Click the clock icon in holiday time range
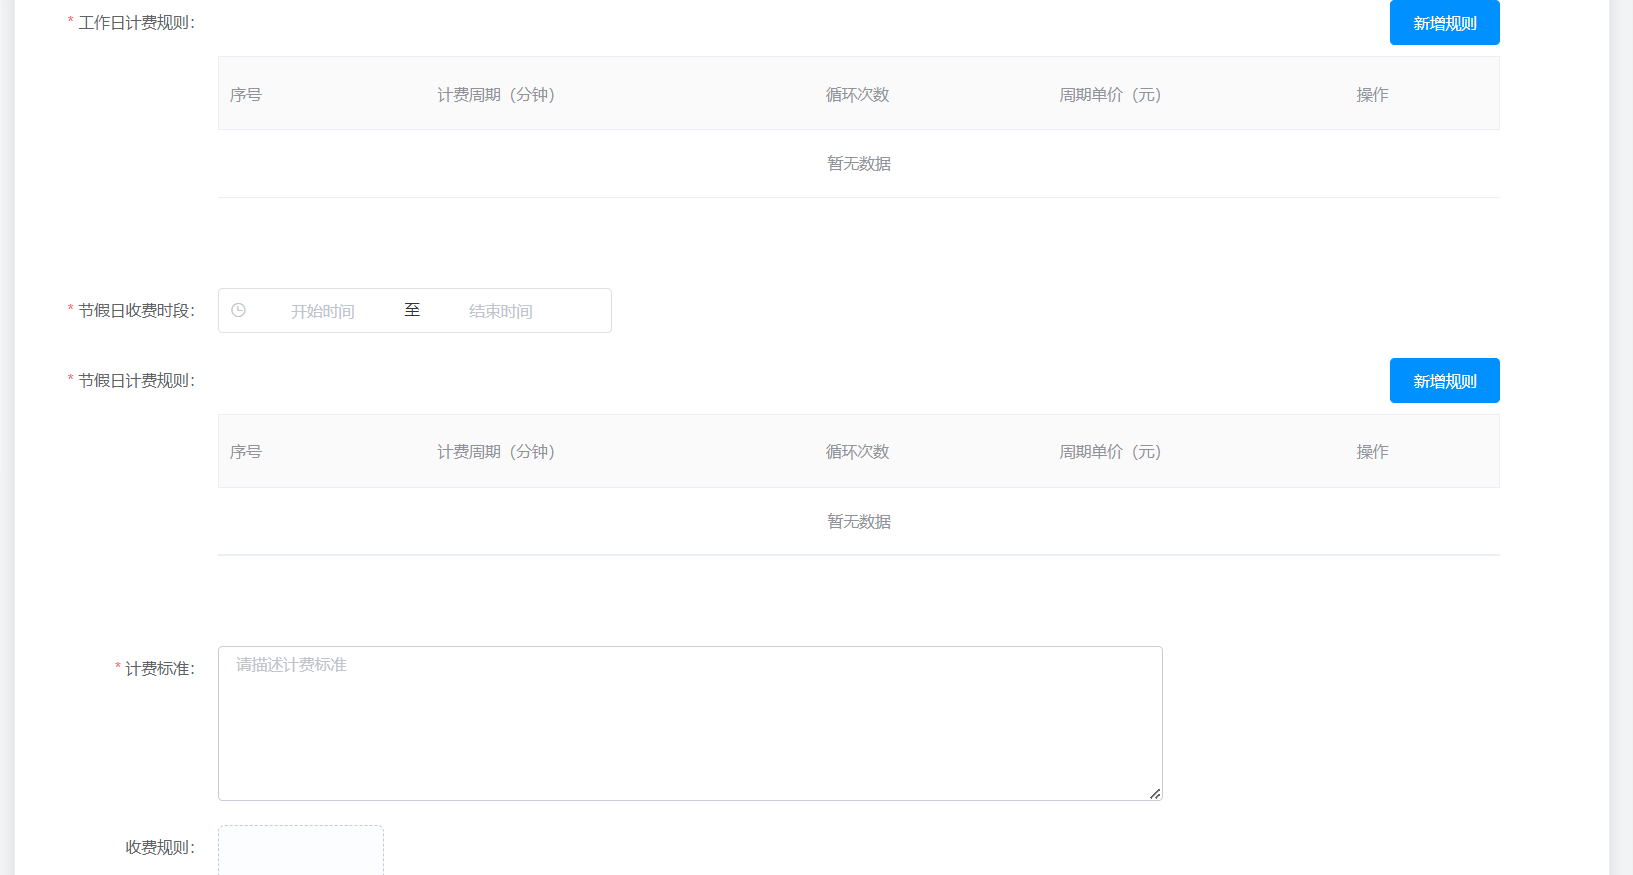This screenshot has height=875, width=1633. coord(238,311)
